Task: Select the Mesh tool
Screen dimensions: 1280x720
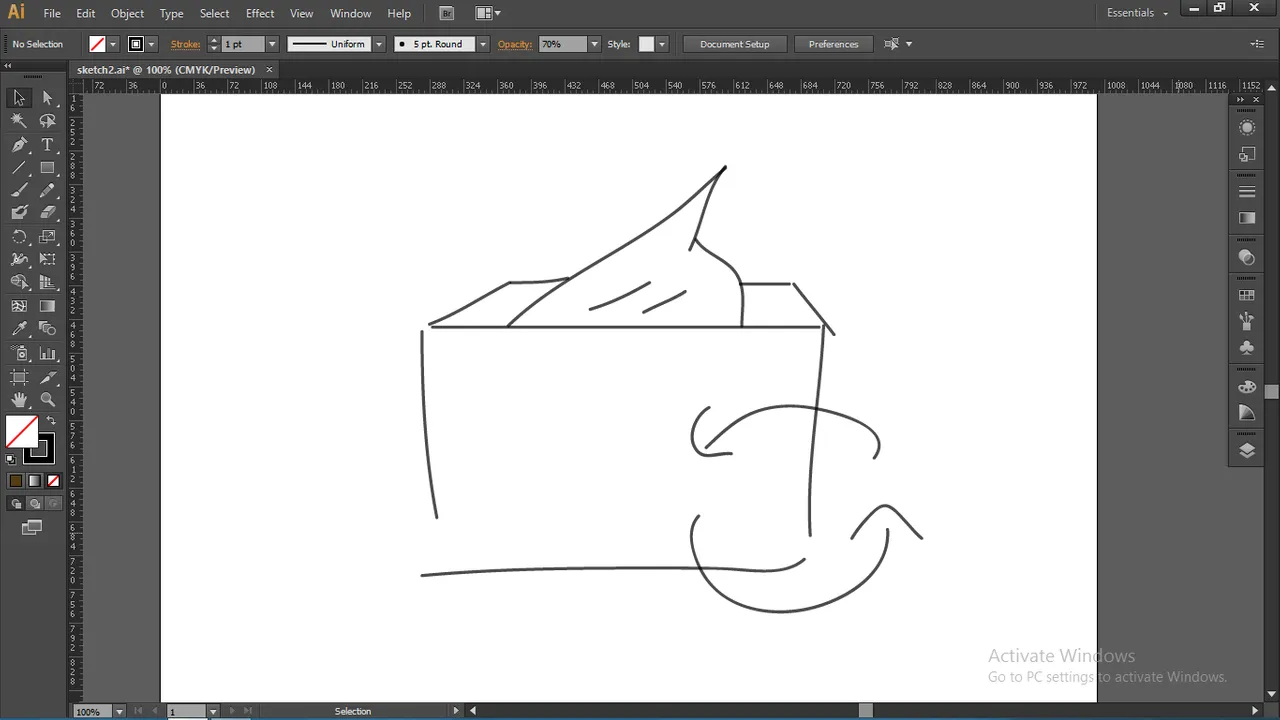Action: tap(19, 306)
